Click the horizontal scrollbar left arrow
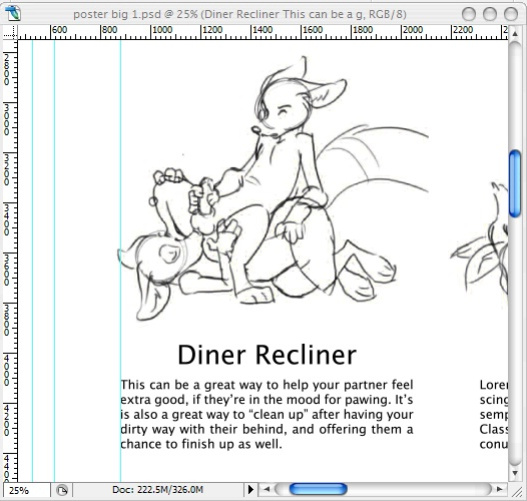The image size is (527, 501). [x=267, y=489]
